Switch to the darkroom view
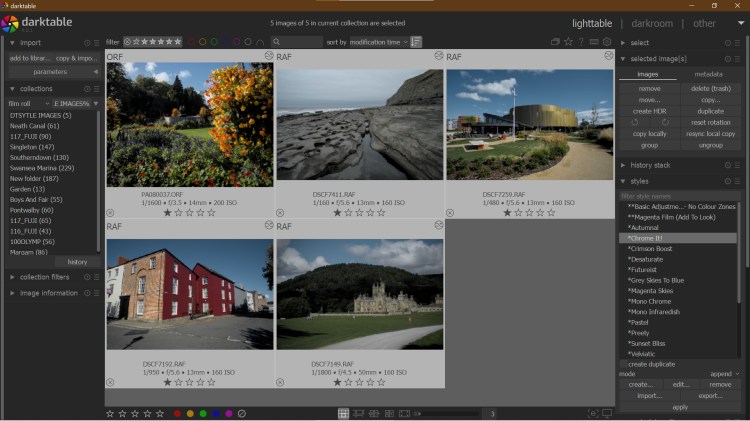750x421 pixels. (x=650, y=23)
